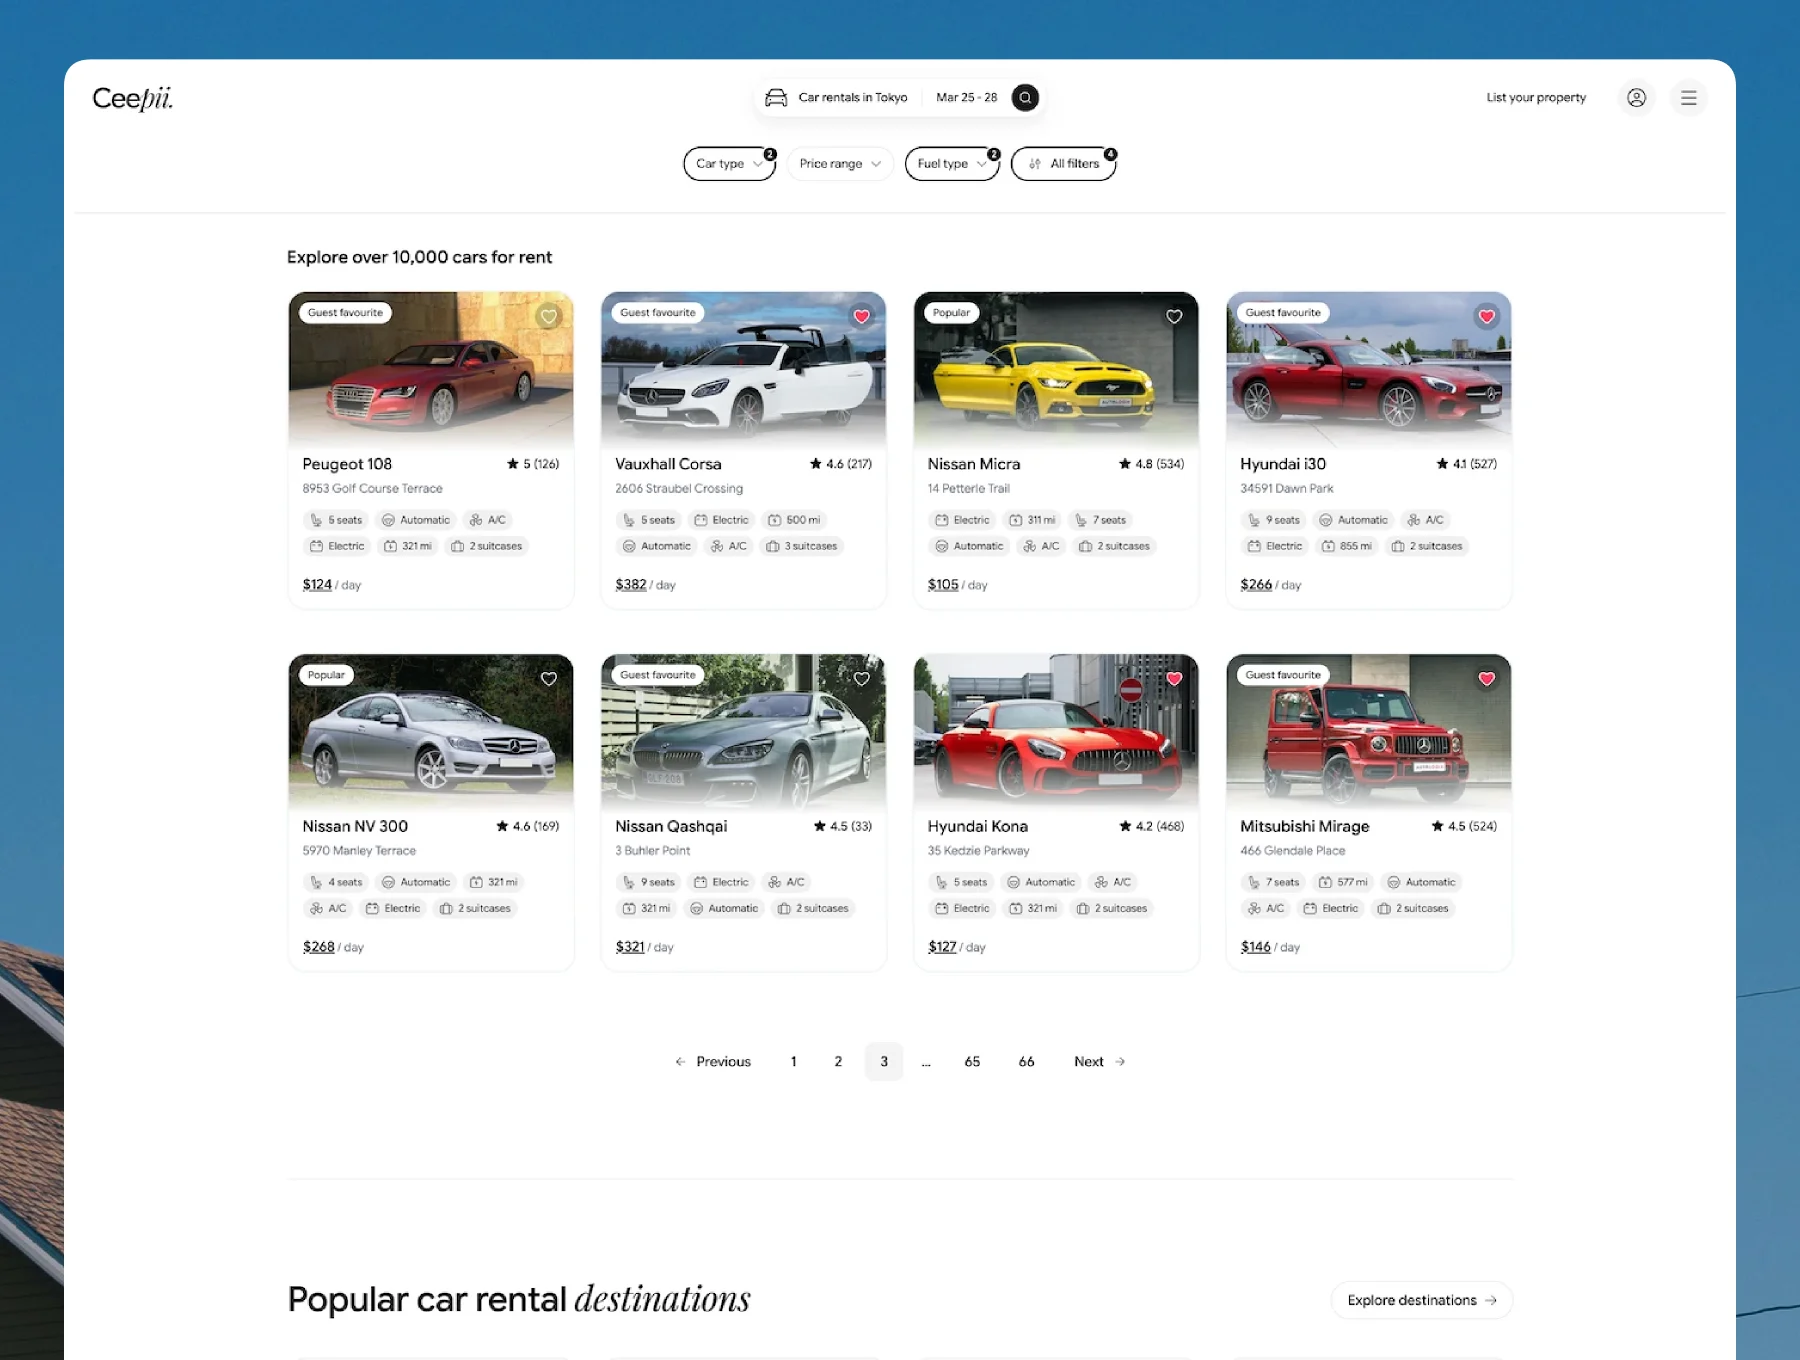The height and width of the screenshot is (1360, 1800).
Task: Click the Nissan Qashqai title
Action: pyautogui.click(x=671, y=826)
